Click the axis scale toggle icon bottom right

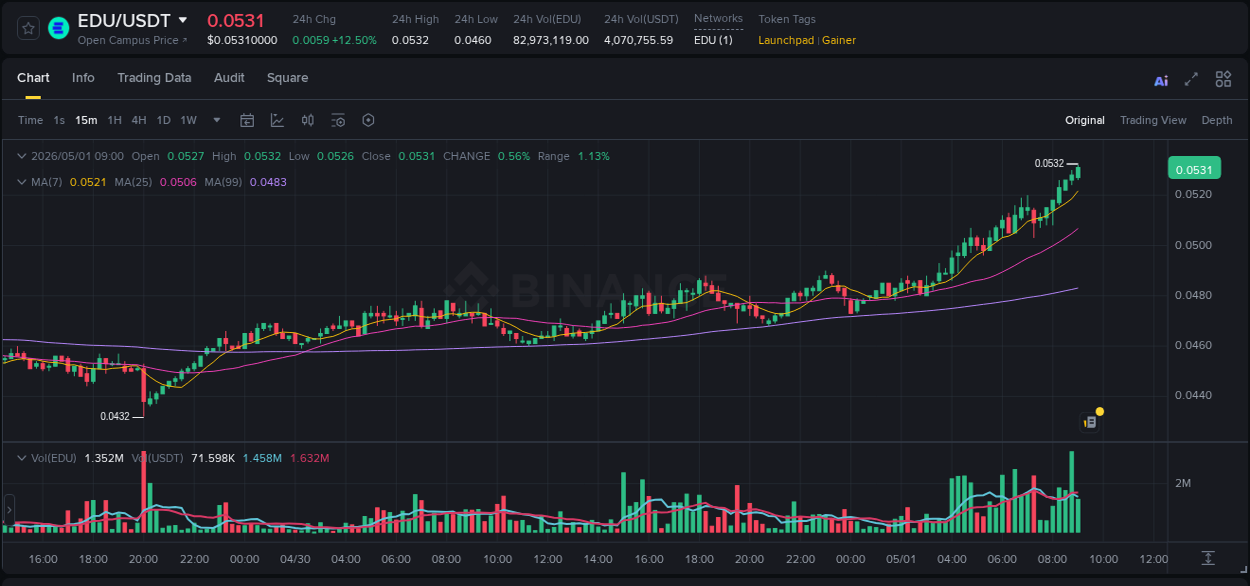pos(1208,558)
